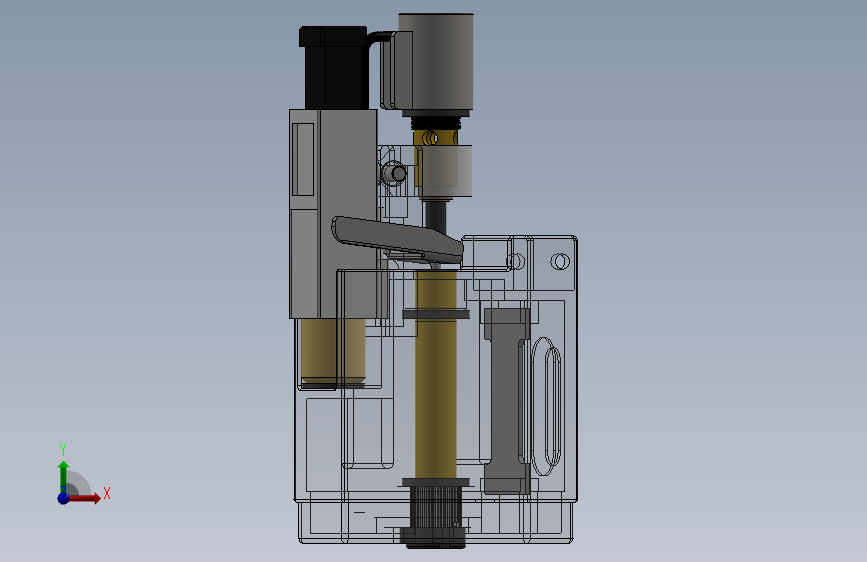Click the blue Z axis ball on triad

click(x=63, y=498)
